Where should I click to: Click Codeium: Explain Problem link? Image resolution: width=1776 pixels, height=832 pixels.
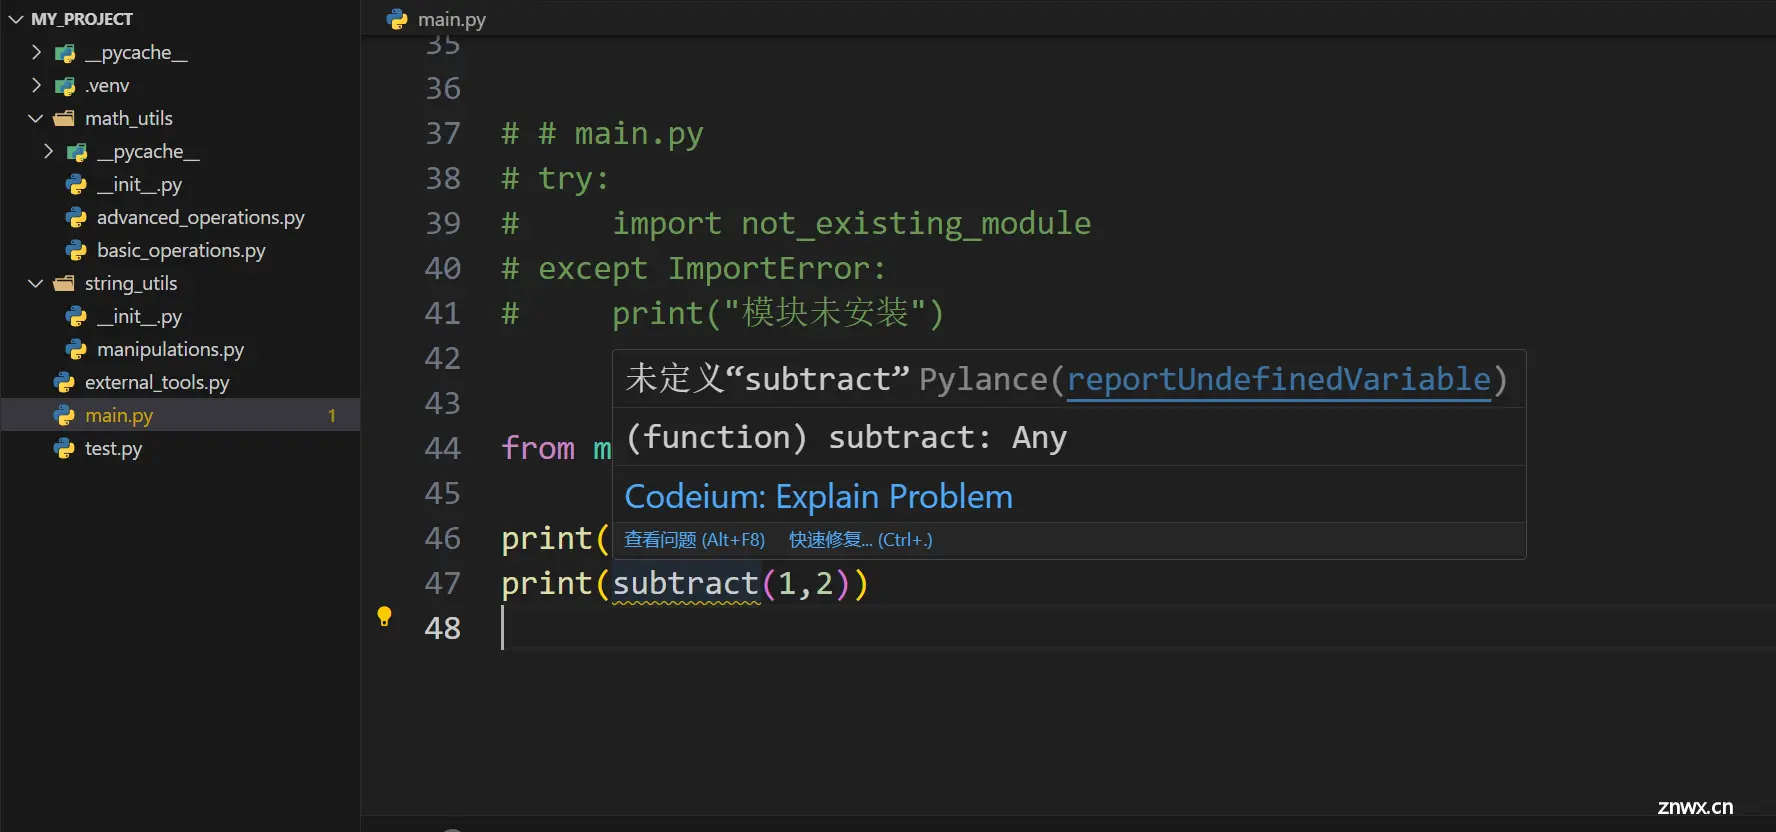pyautogui.click(x=818, y=496)
